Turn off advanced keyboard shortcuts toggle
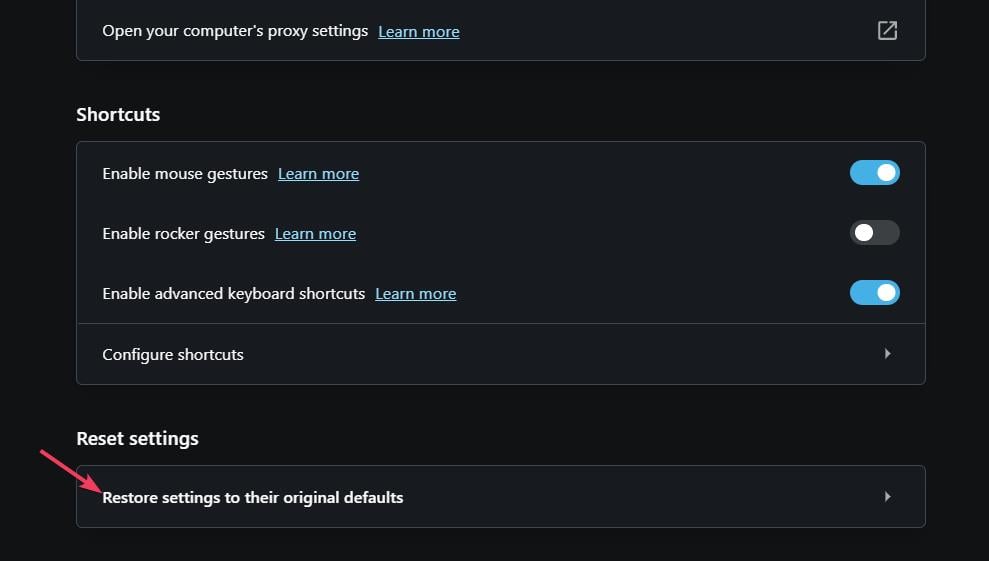 tap(874, 292)
